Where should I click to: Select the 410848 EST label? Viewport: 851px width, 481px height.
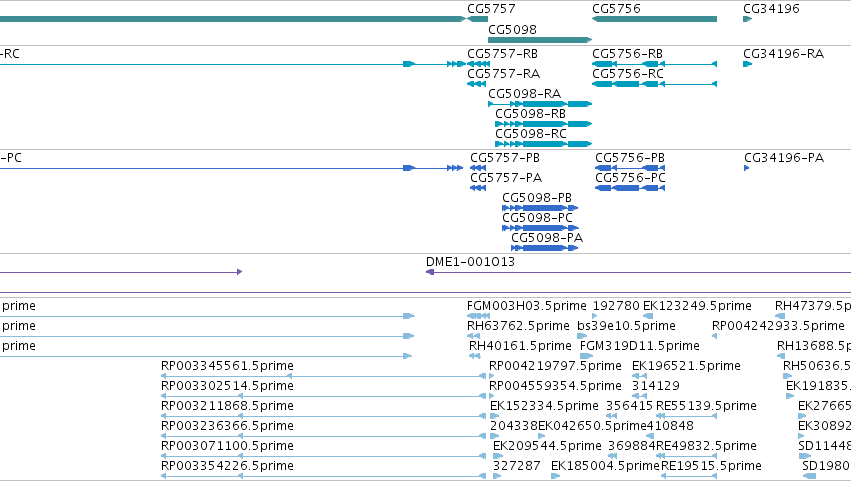click(670, 426)
